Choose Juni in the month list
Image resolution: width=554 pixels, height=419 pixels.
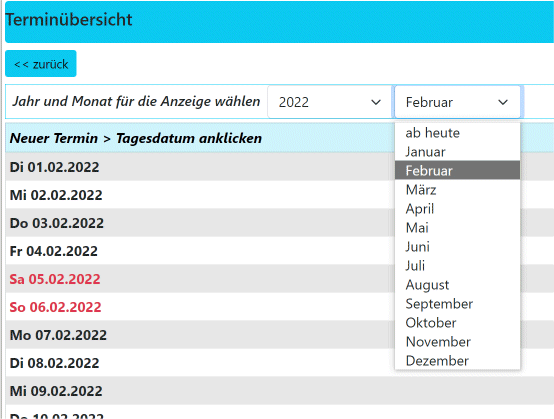point(458,247)
